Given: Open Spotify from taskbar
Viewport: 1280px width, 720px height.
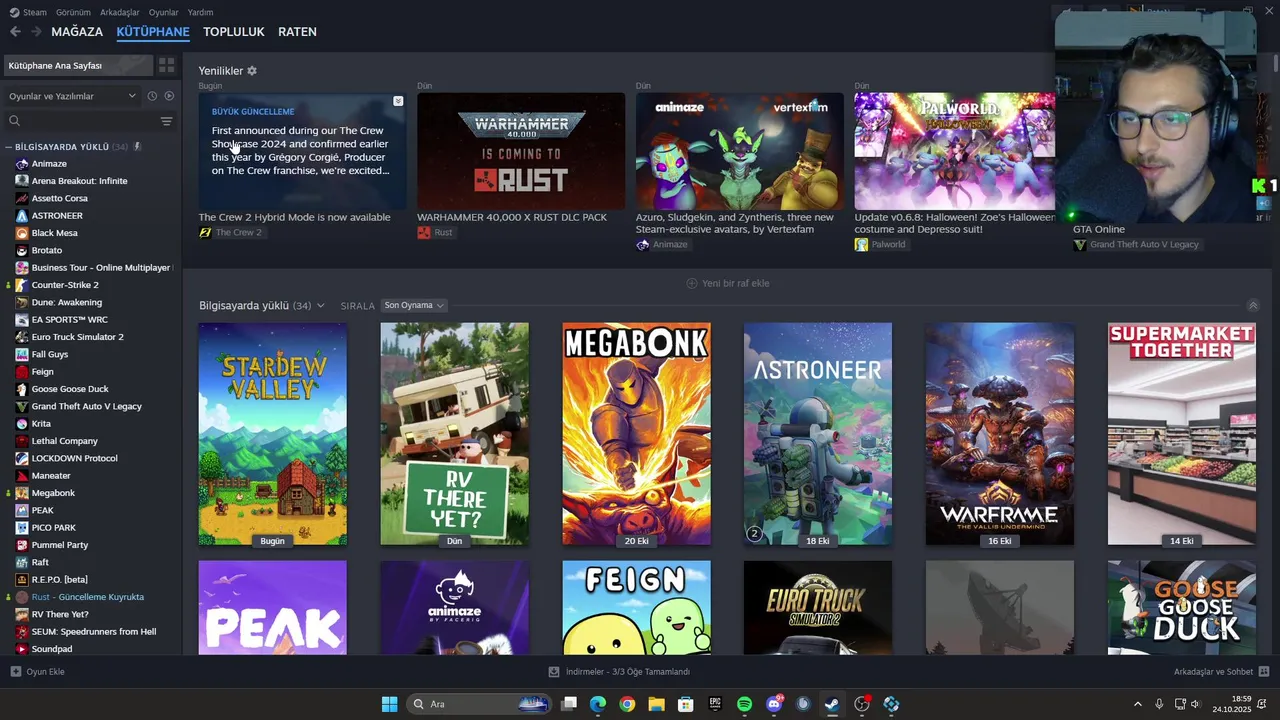Looking at the screenshot, I should pyautogui.click(x=744, y=704).
